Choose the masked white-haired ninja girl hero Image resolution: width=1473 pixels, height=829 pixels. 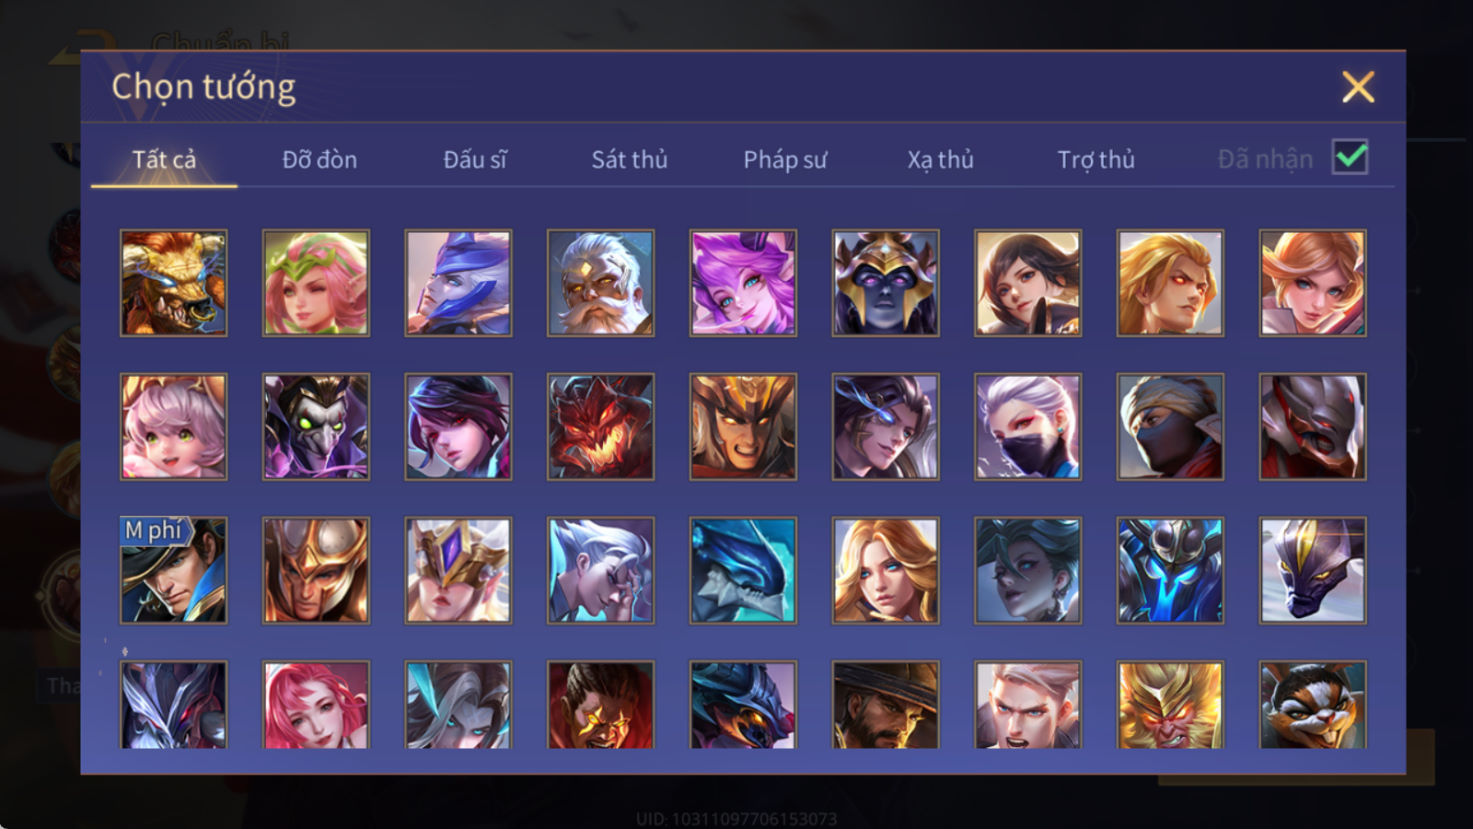(x=1028, y=427)
